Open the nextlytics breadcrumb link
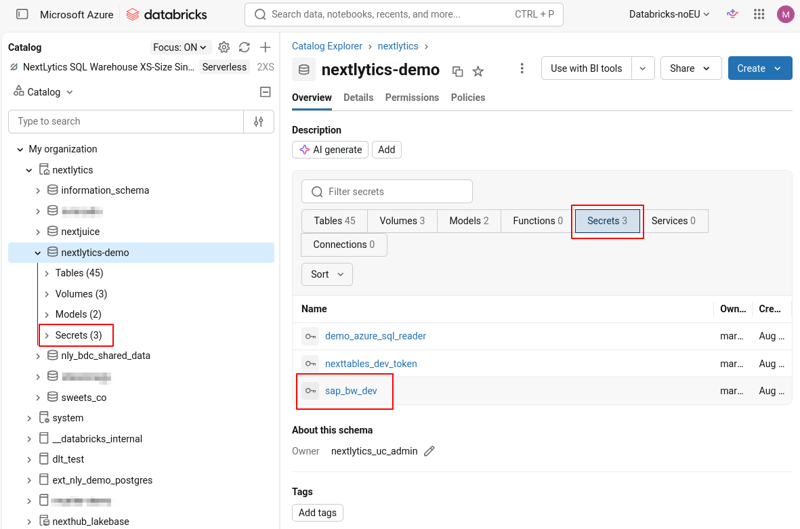This screenshot has height=529, width=800. coord(398,46)
